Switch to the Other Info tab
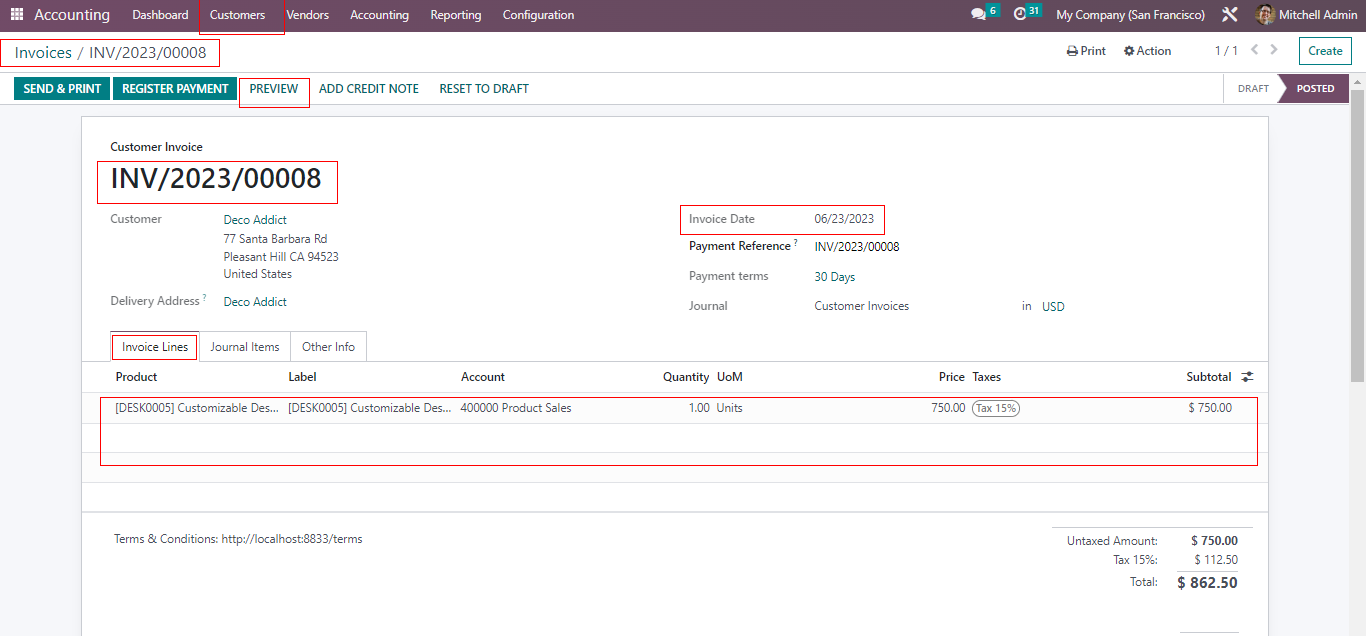The image size is (1366, 636). 328,347
